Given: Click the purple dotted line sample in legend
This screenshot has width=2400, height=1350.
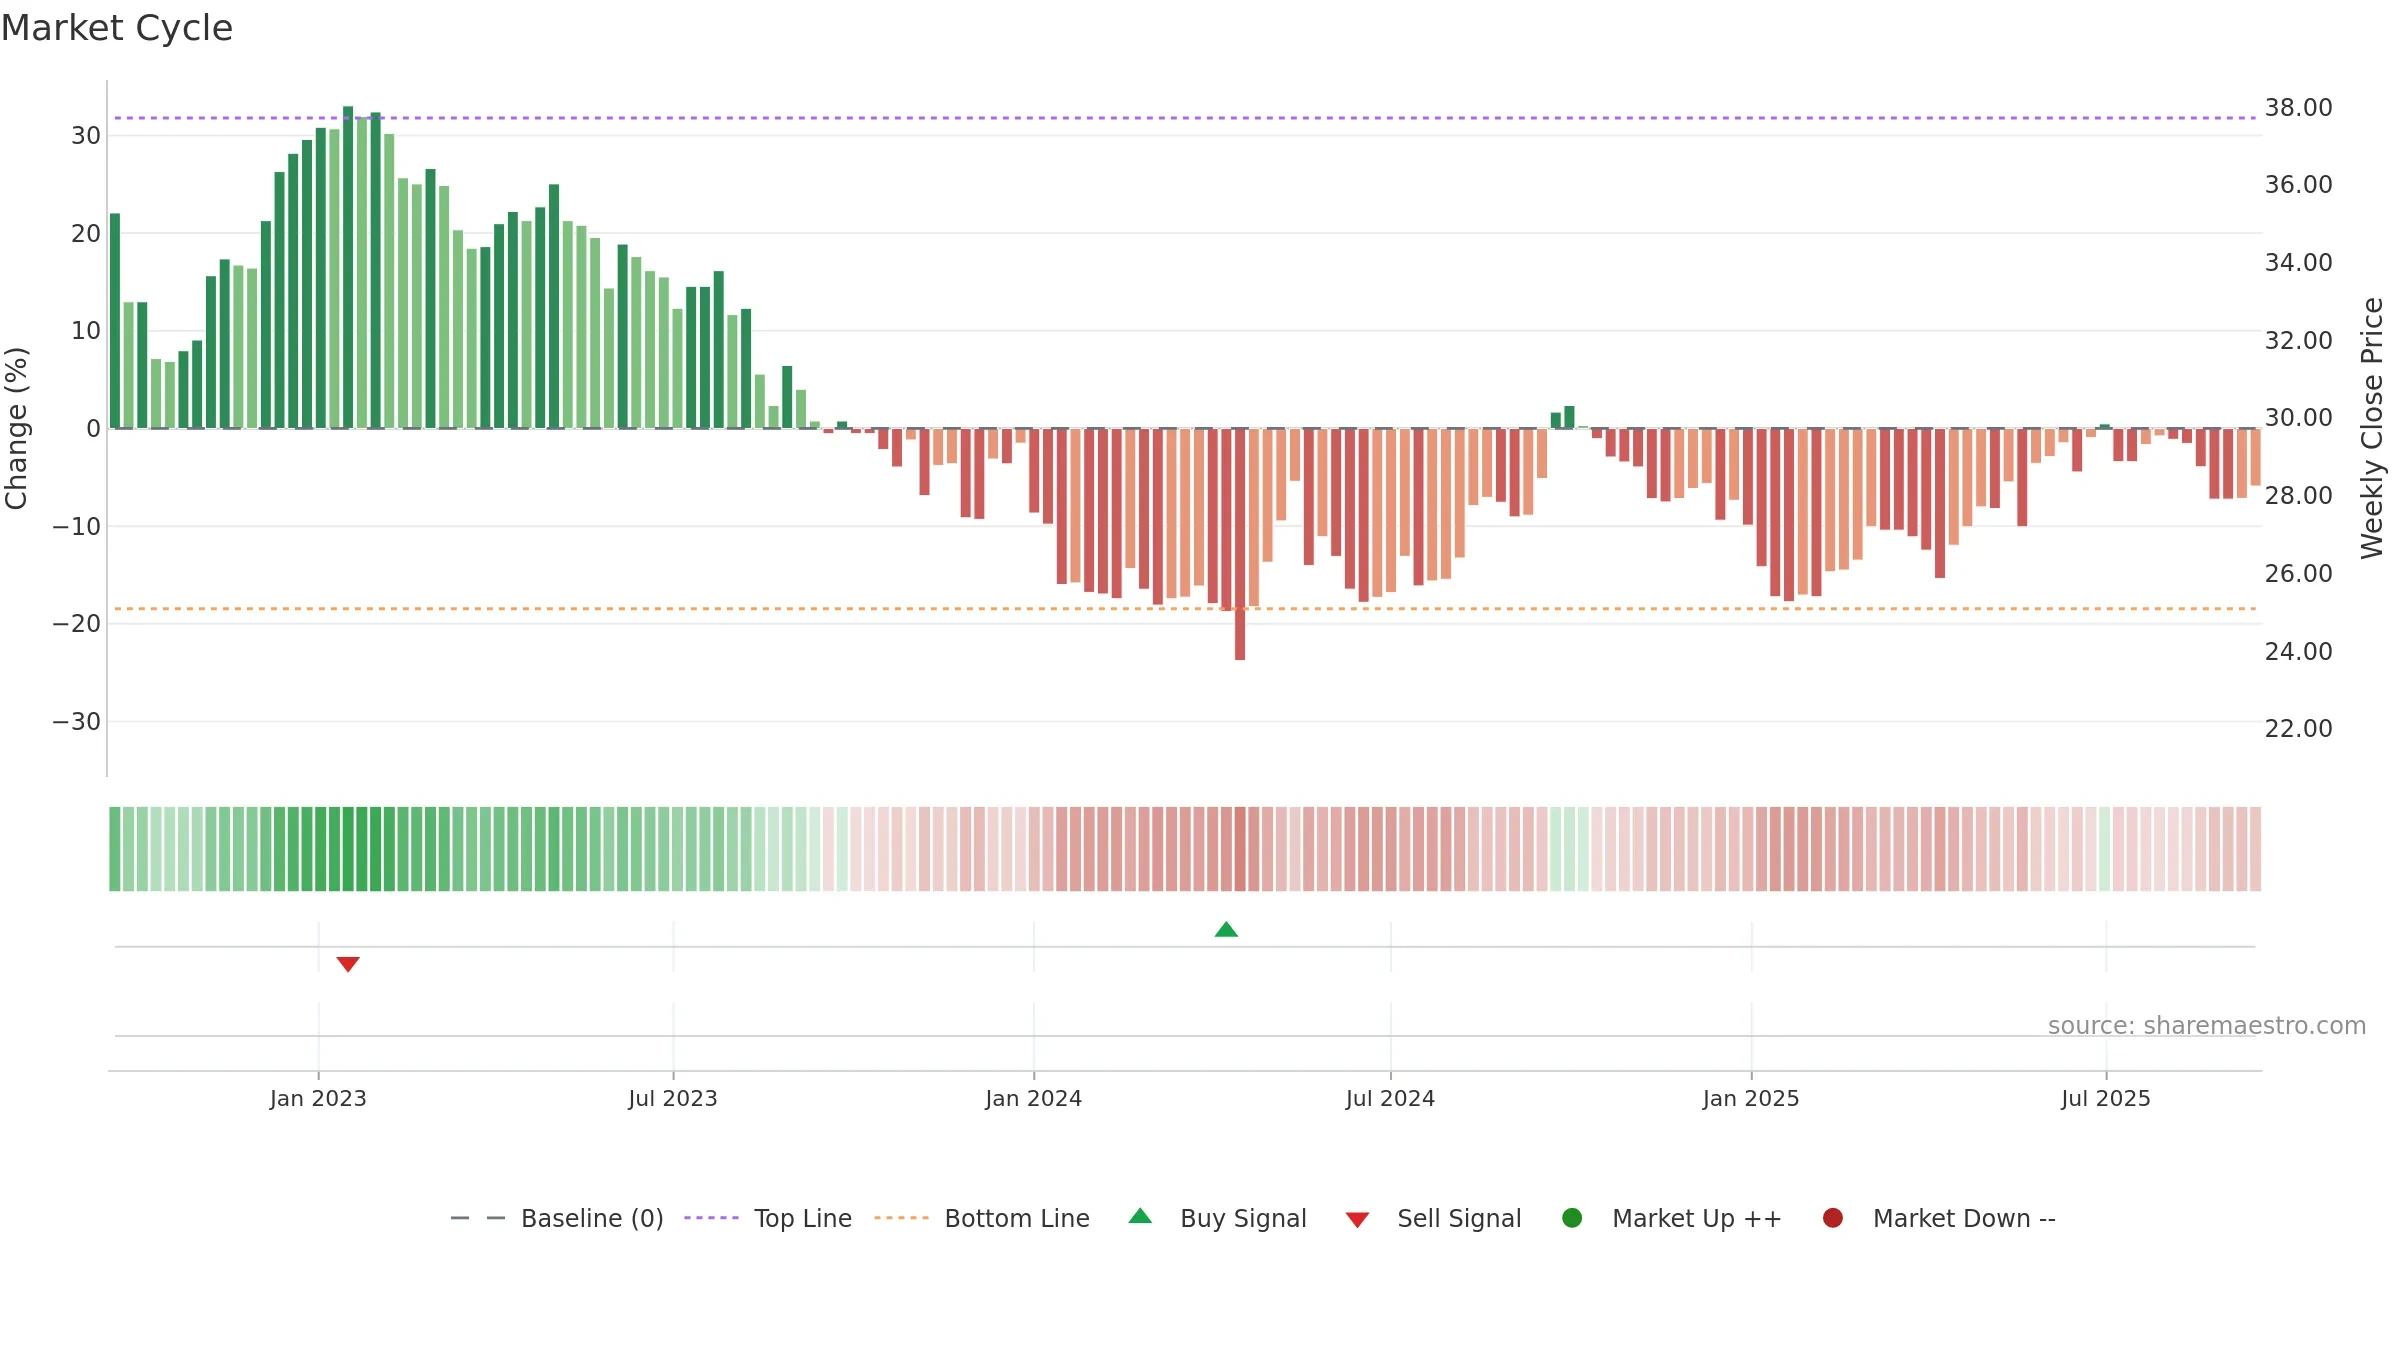Looking at the screenshot, I should point(711,1218).
